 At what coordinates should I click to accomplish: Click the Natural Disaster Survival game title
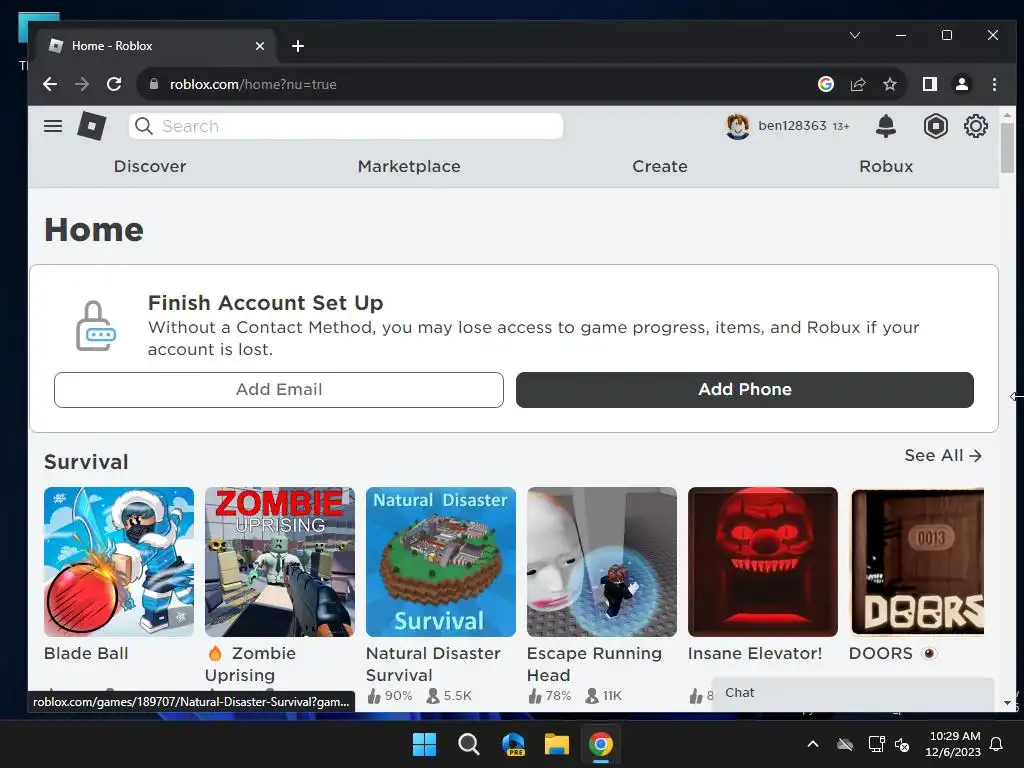click(433, 664)
